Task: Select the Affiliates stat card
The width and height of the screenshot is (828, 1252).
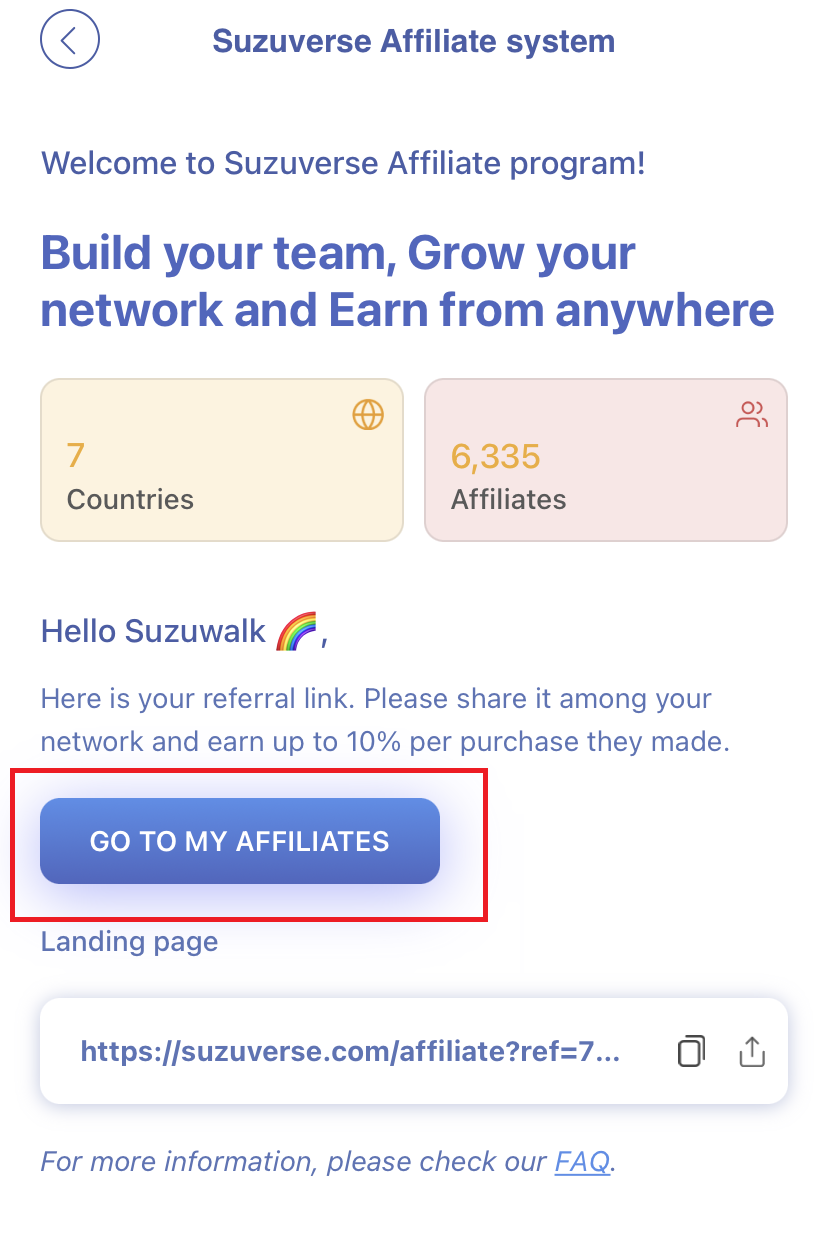Action: point(606,460)
